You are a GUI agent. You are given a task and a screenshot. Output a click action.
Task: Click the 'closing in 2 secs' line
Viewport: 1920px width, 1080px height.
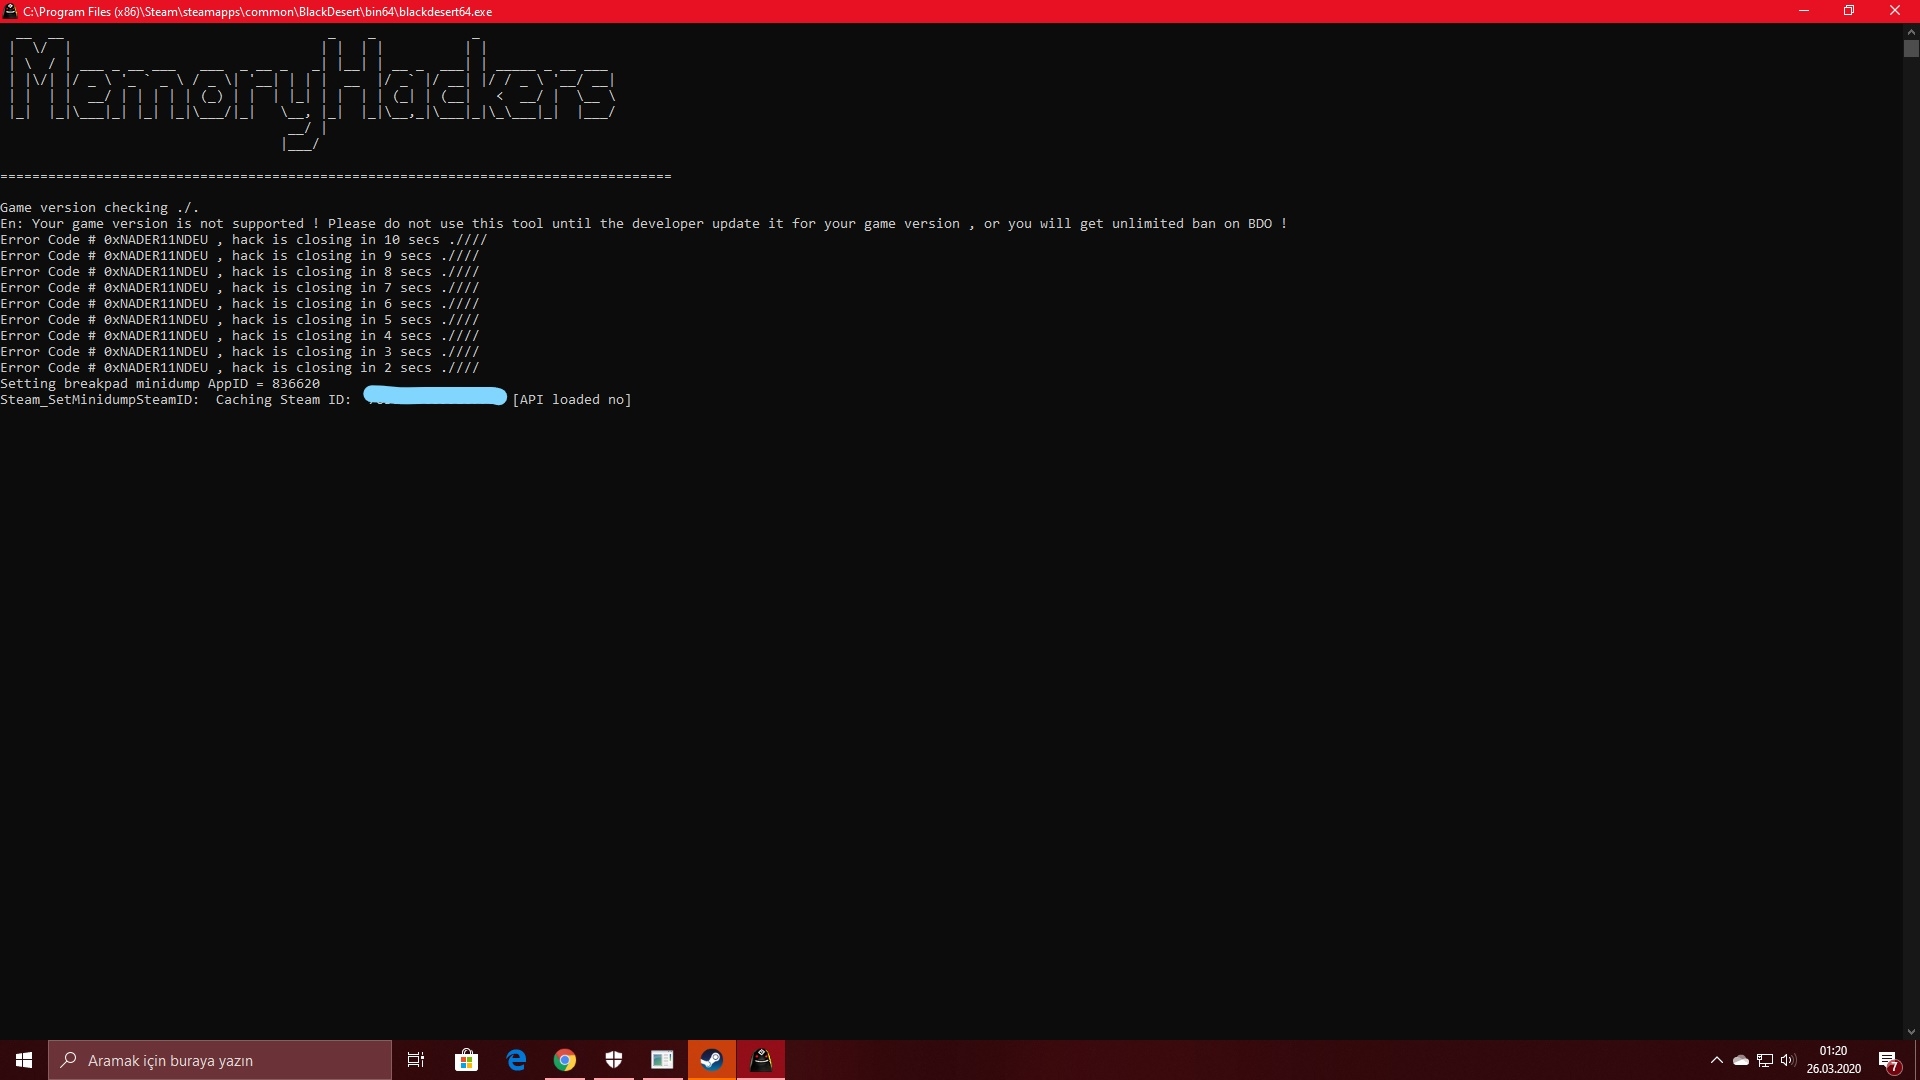click(x=240, y=368)
